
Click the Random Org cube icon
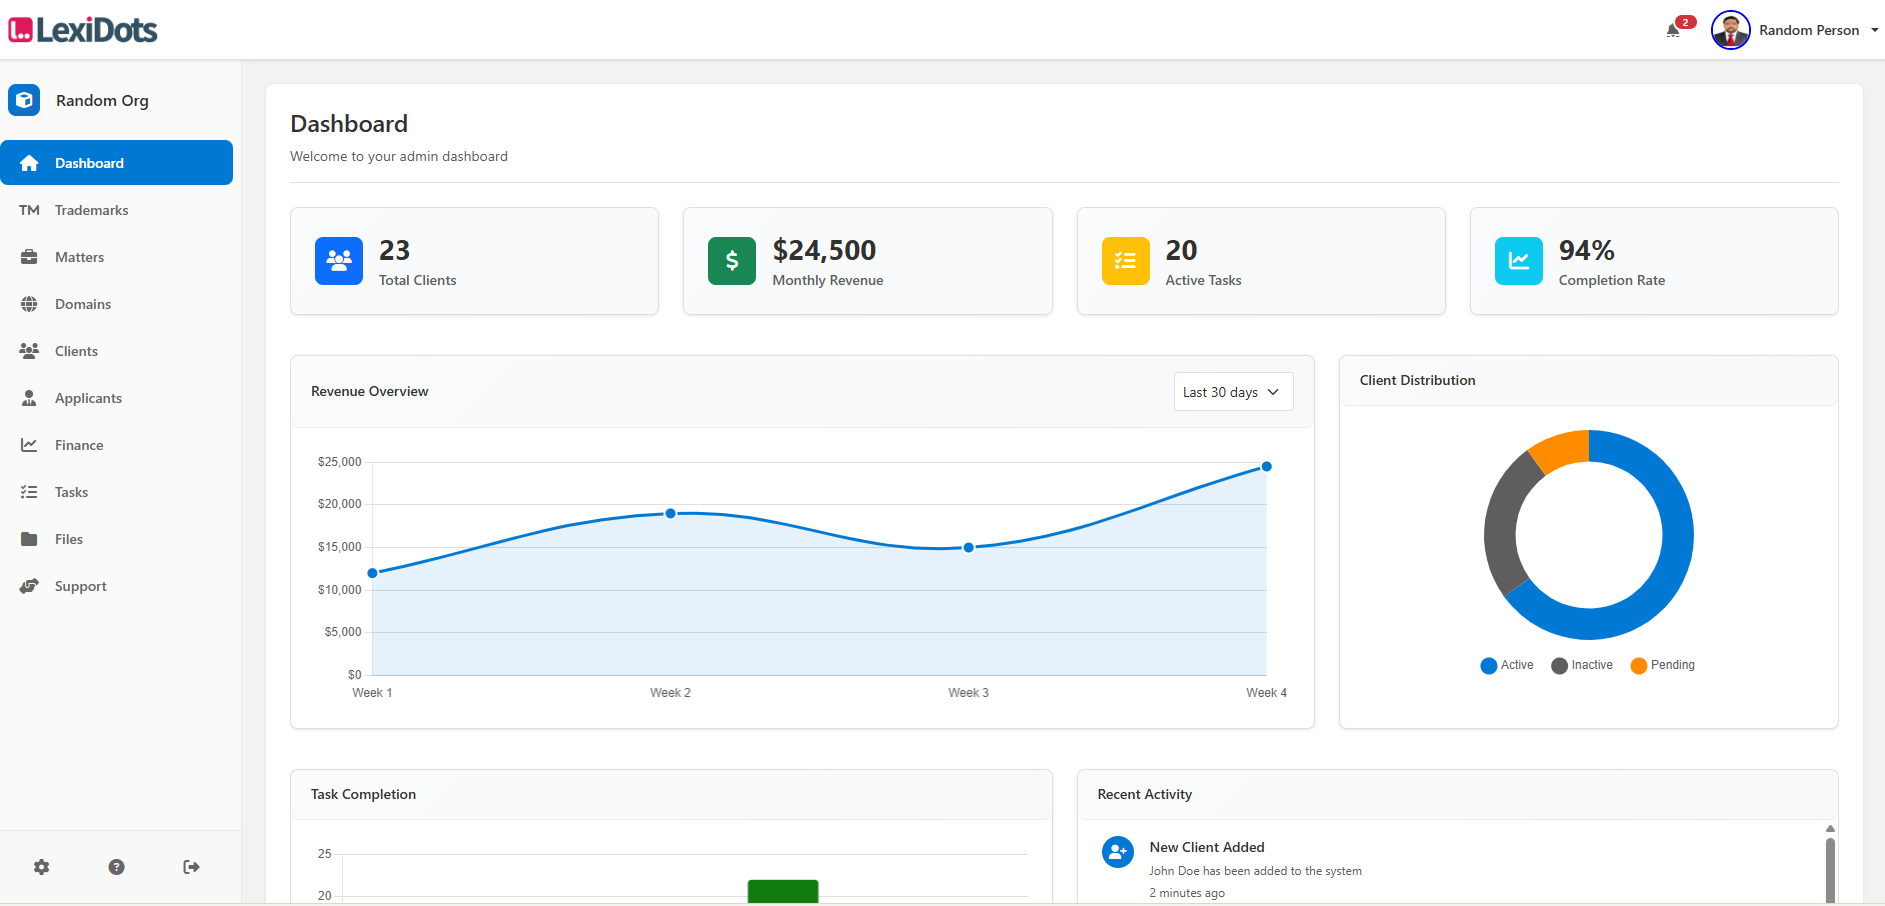[24, 100]
